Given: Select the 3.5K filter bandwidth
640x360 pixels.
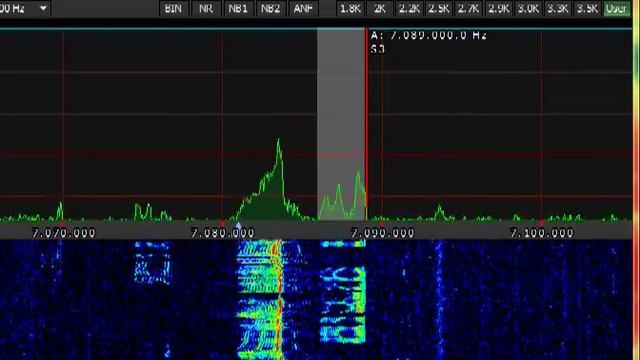Looking at the screenshot, I should tap(587, 9).
